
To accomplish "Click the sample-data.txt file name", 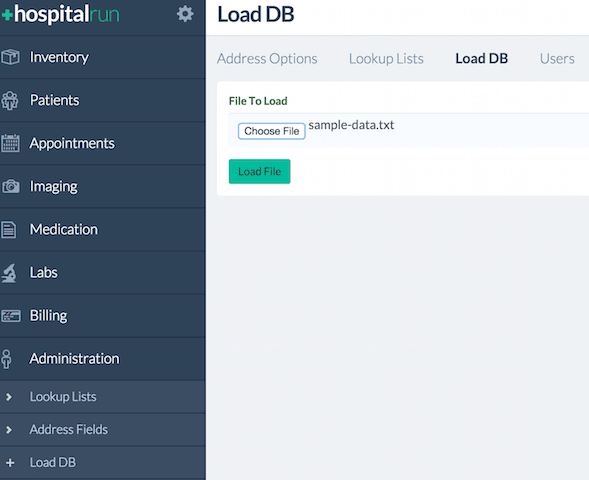I will point(351,125).
